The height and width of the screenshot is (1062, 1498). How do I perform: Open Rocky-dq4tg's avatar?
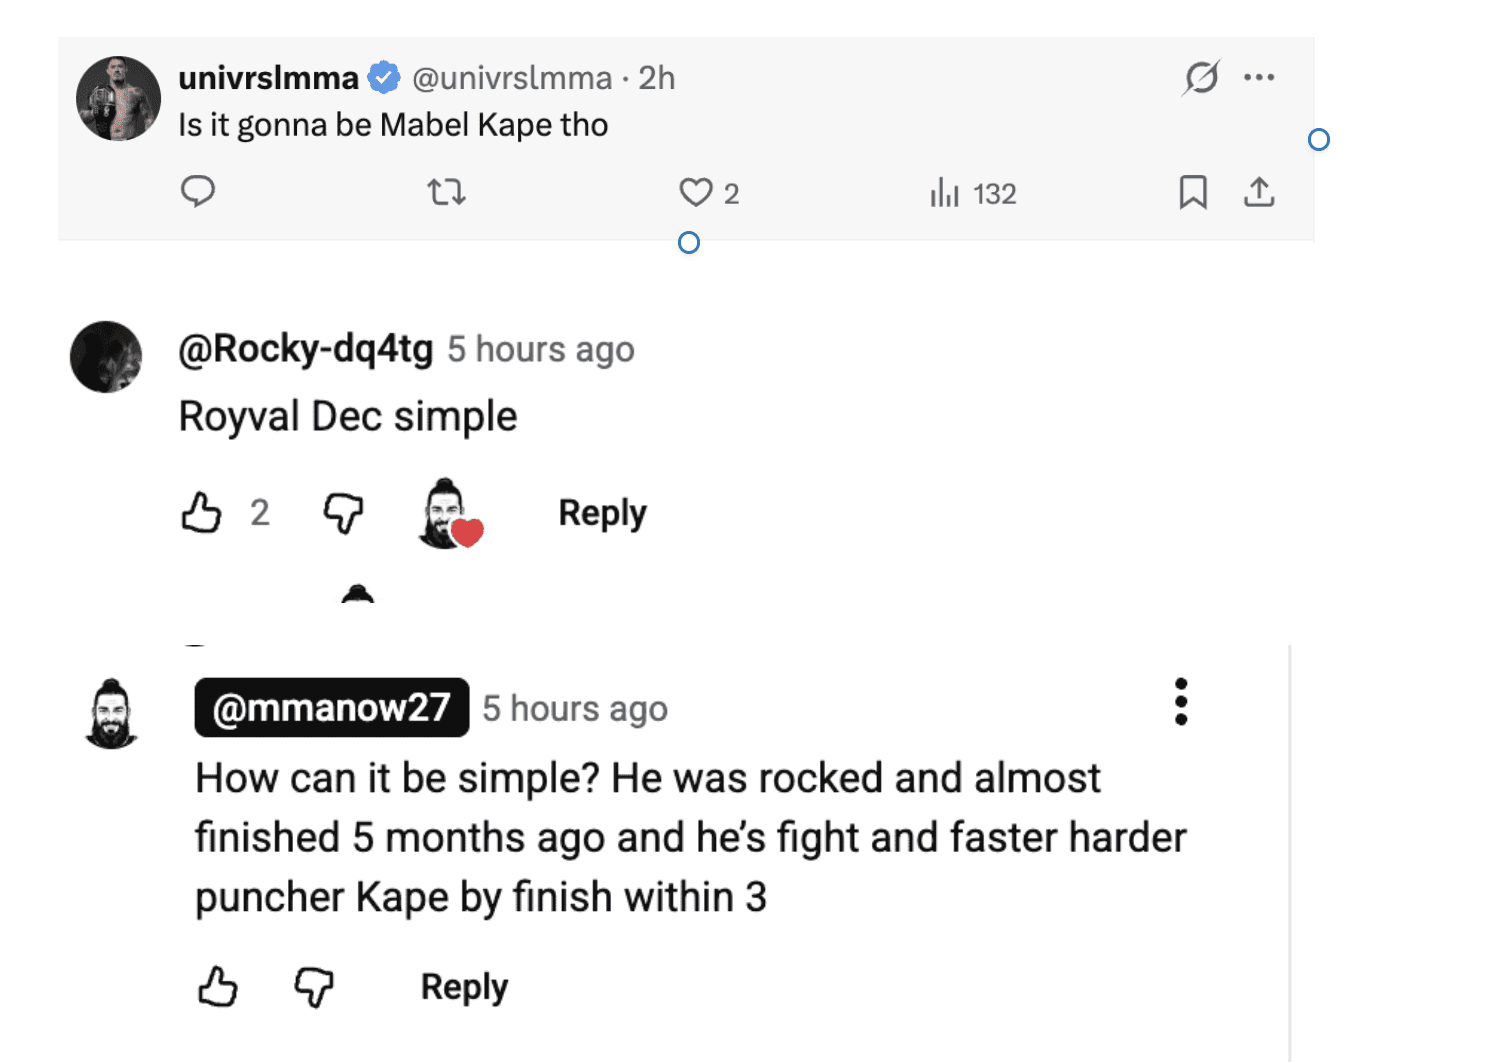click(106, 357)
